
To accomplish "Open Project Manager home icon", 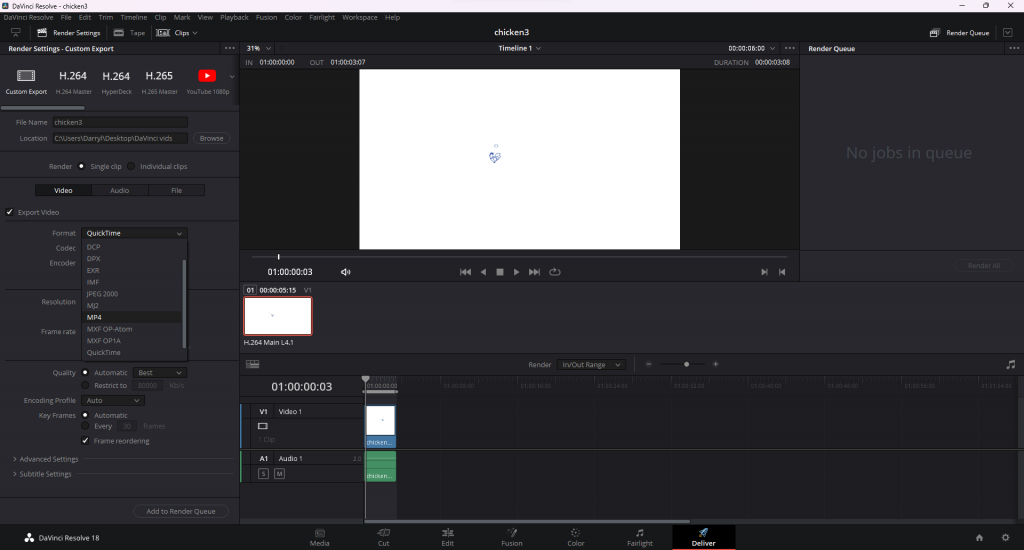I will 979,538.
